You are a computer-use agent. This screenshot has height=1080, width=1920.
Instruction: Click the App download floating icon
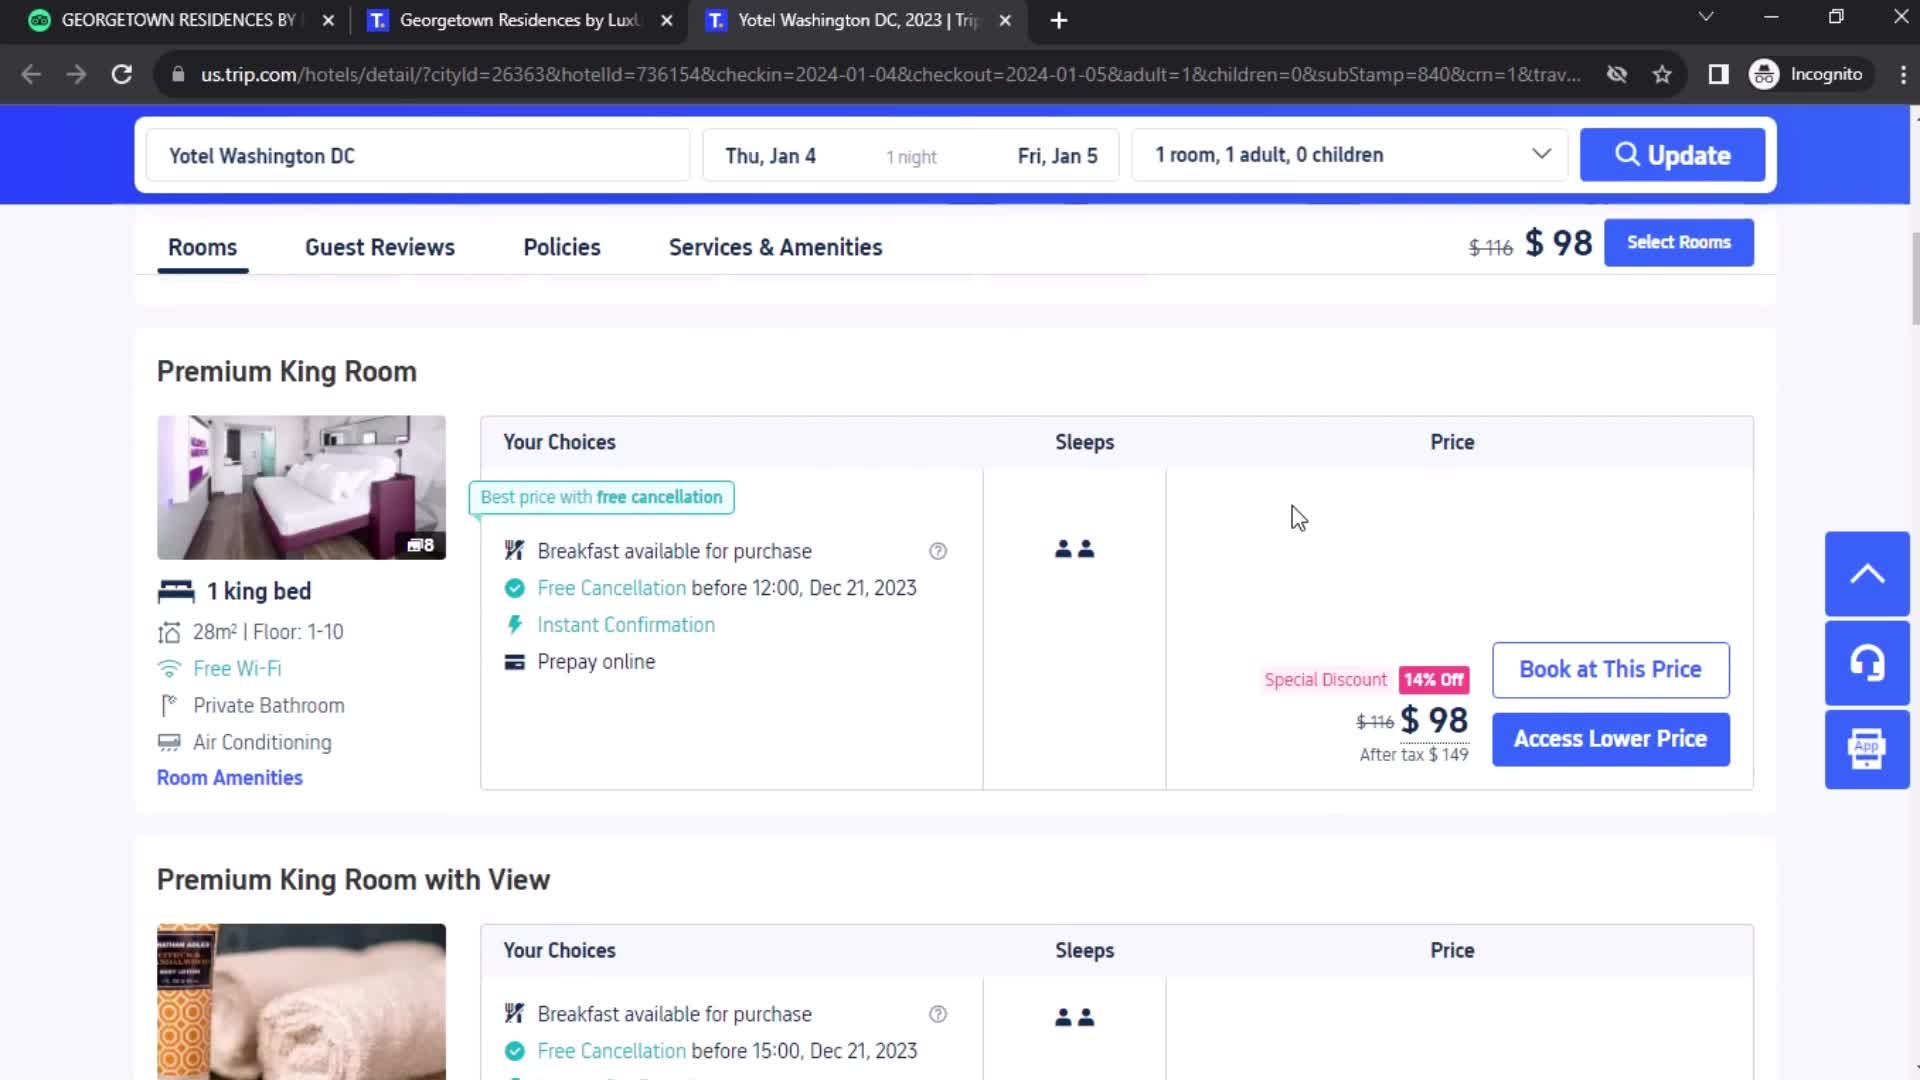coord(1867,749)
